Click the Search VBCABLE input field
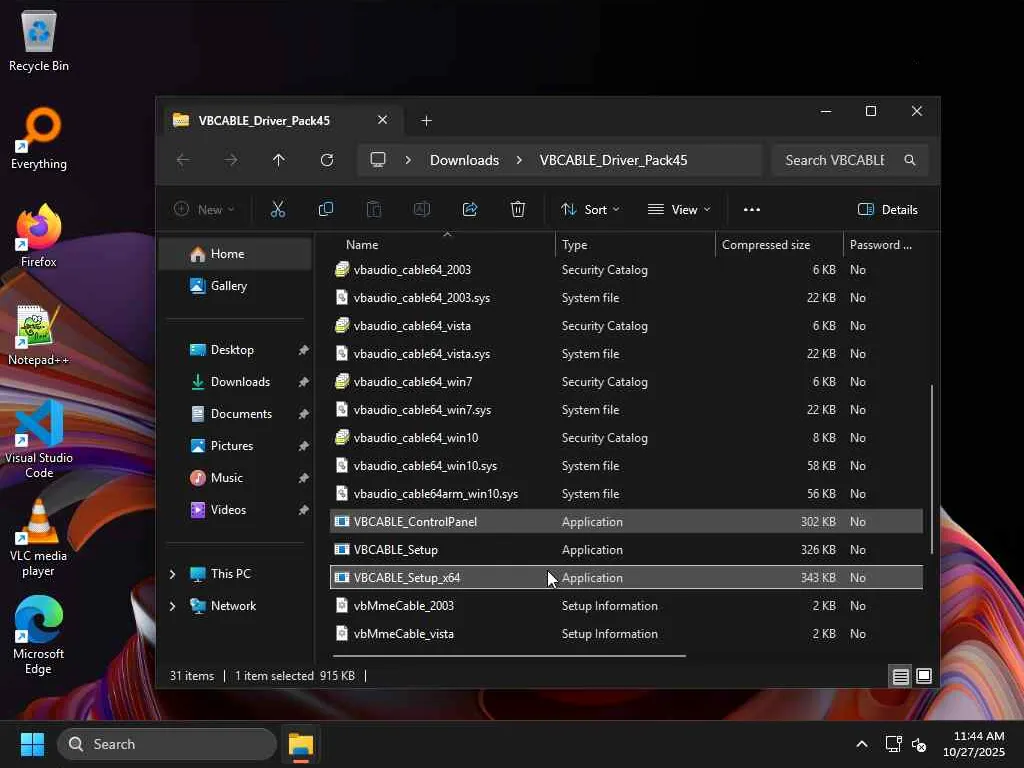1024x768 pixels. click(x=849, y=160)
